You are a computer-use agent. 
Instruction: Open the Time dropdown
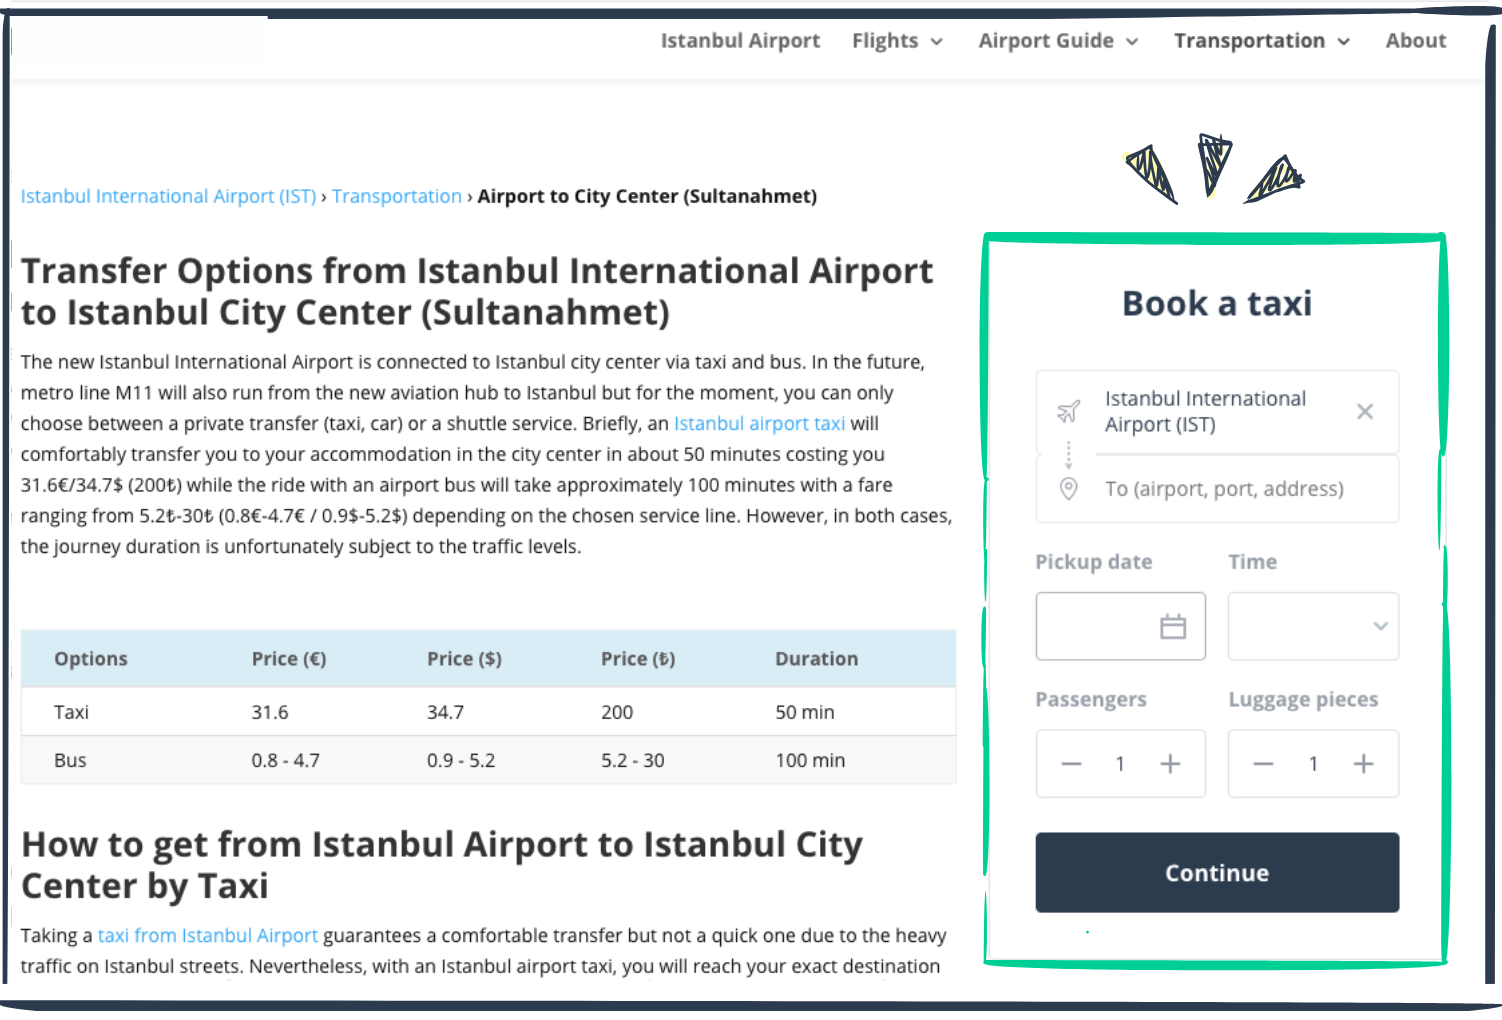[x=1313, y=626]
